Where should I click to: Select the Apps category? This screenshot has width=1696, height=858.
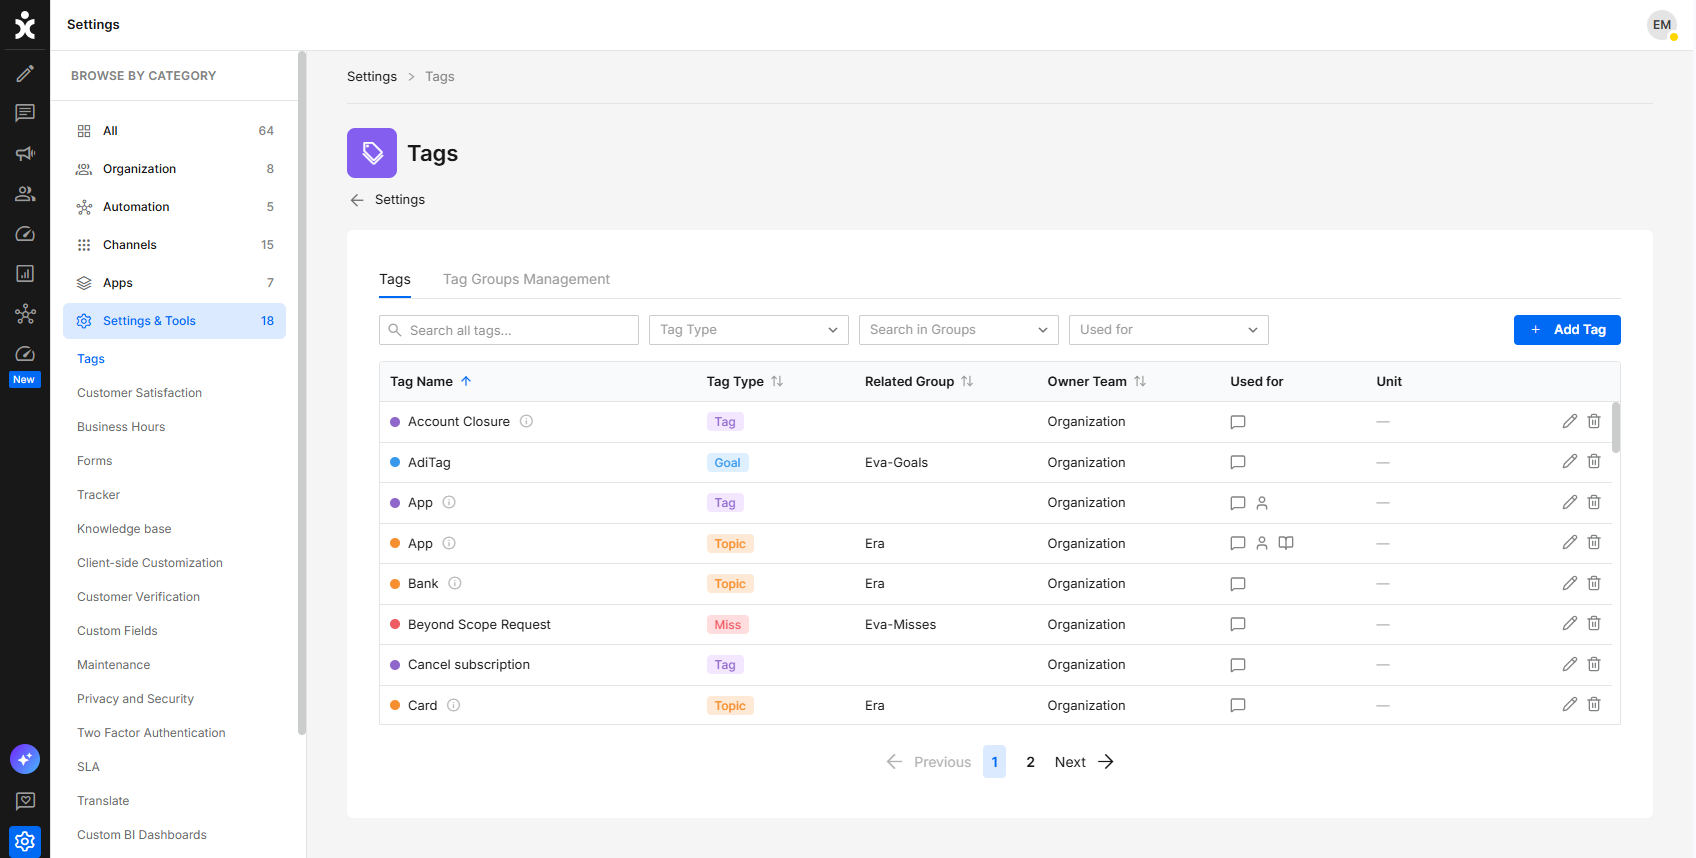click(x=175, y=283)
